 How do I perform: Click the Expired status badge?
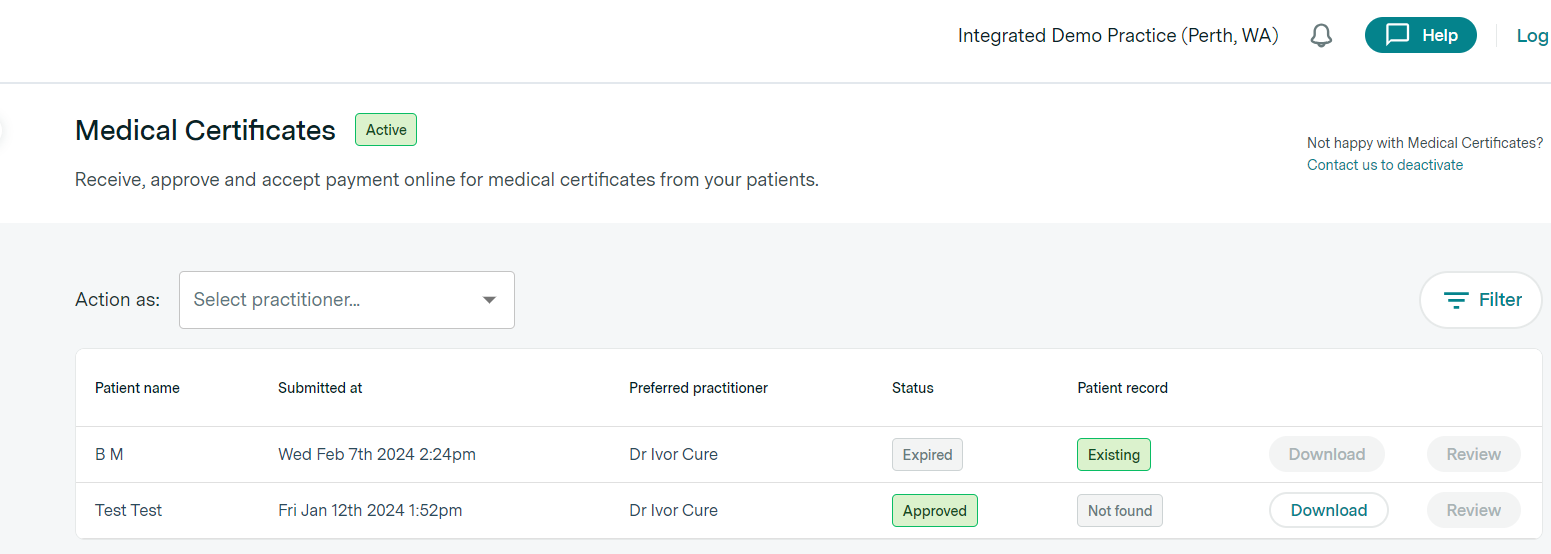click(927, 454)
